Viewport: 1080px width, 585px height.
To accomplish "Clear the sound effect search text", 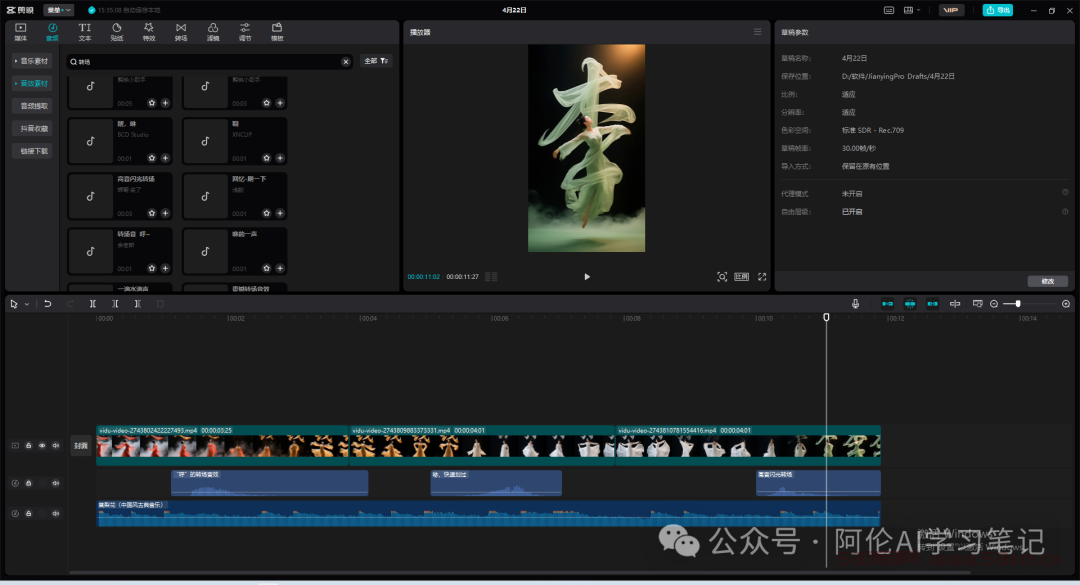I will coord(346,62).
